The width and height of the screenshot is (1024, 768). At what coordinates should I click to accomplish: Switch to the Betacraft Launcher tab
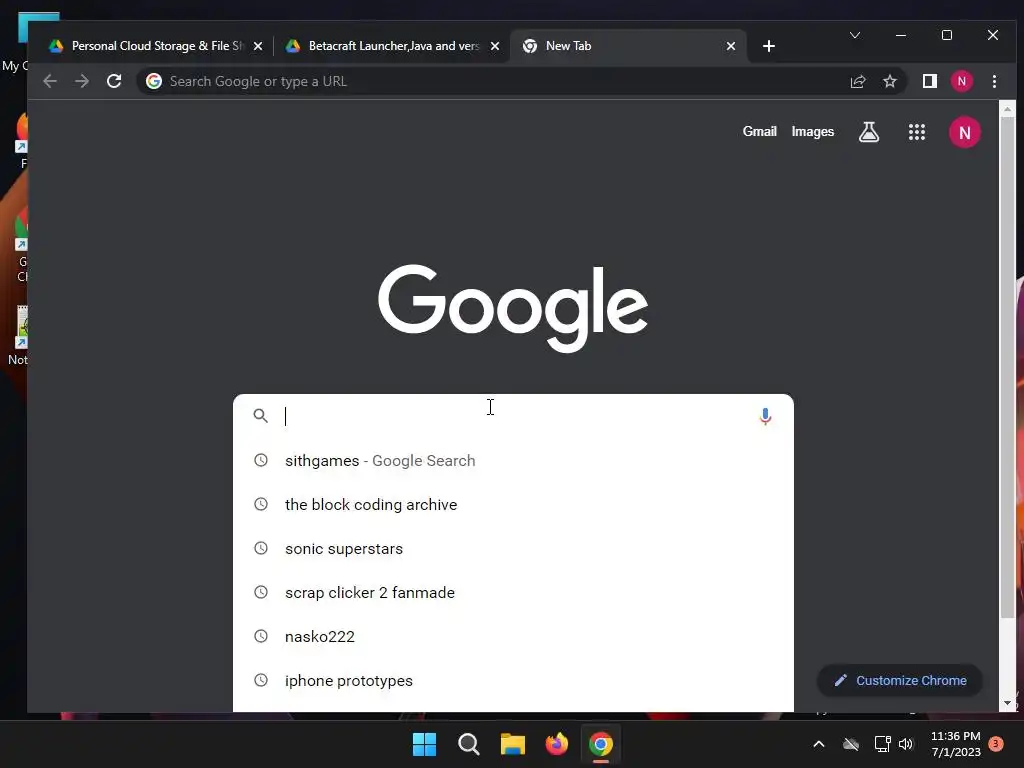click(x=392, y=46)
